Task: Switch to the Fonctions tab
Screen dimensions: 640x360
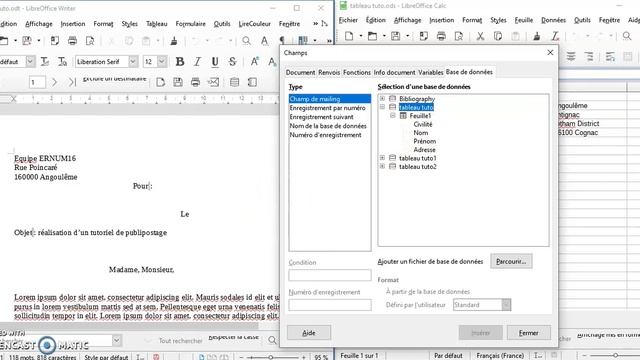Action: pyautogui.click(x=357, y=72)
